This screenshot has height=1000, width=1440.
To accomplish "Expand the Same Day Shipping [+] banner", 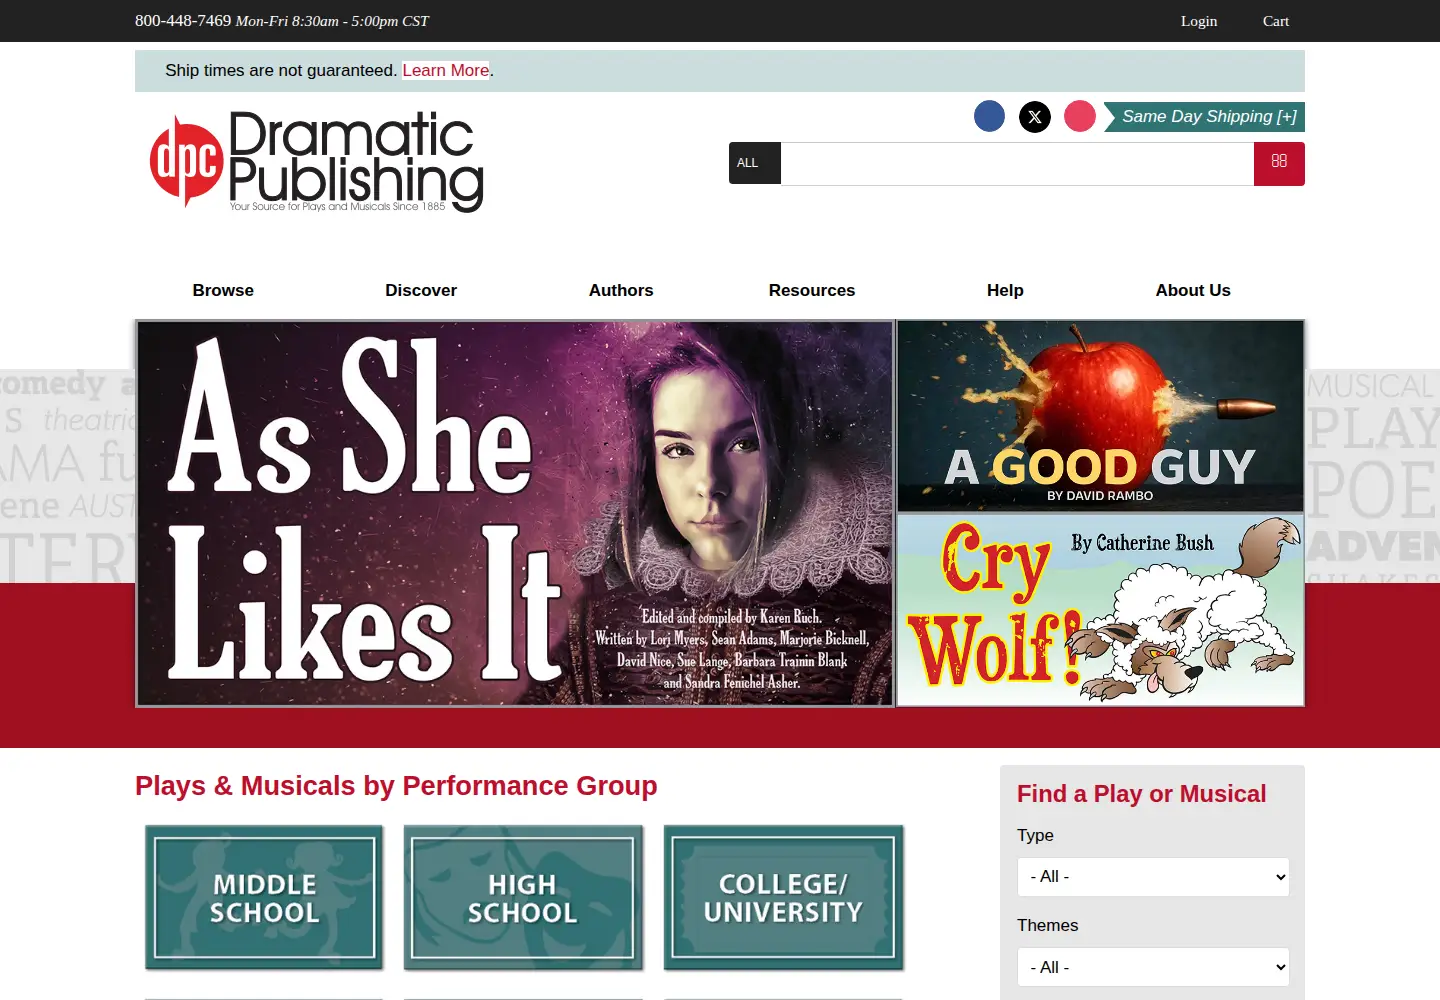I will pyautogui.click(x=1204, y=117).
